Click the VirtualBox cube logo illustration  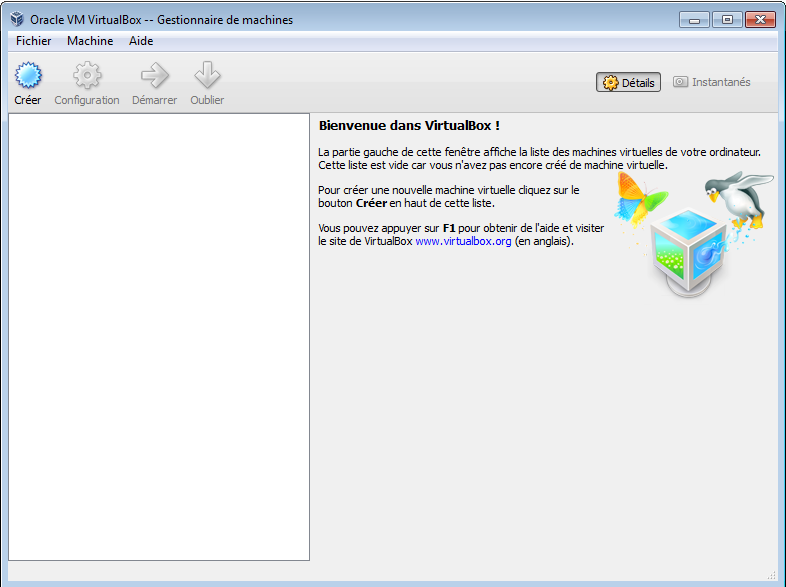(x=688, y=252)
